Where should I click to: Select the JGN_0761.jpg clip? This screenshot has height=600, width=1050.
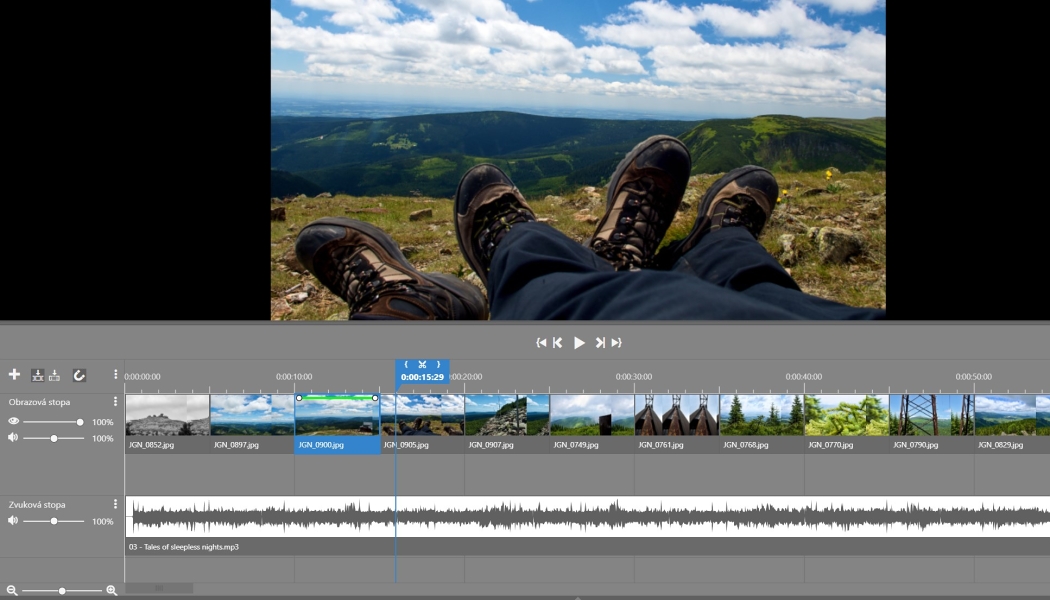tap(677, 423)
